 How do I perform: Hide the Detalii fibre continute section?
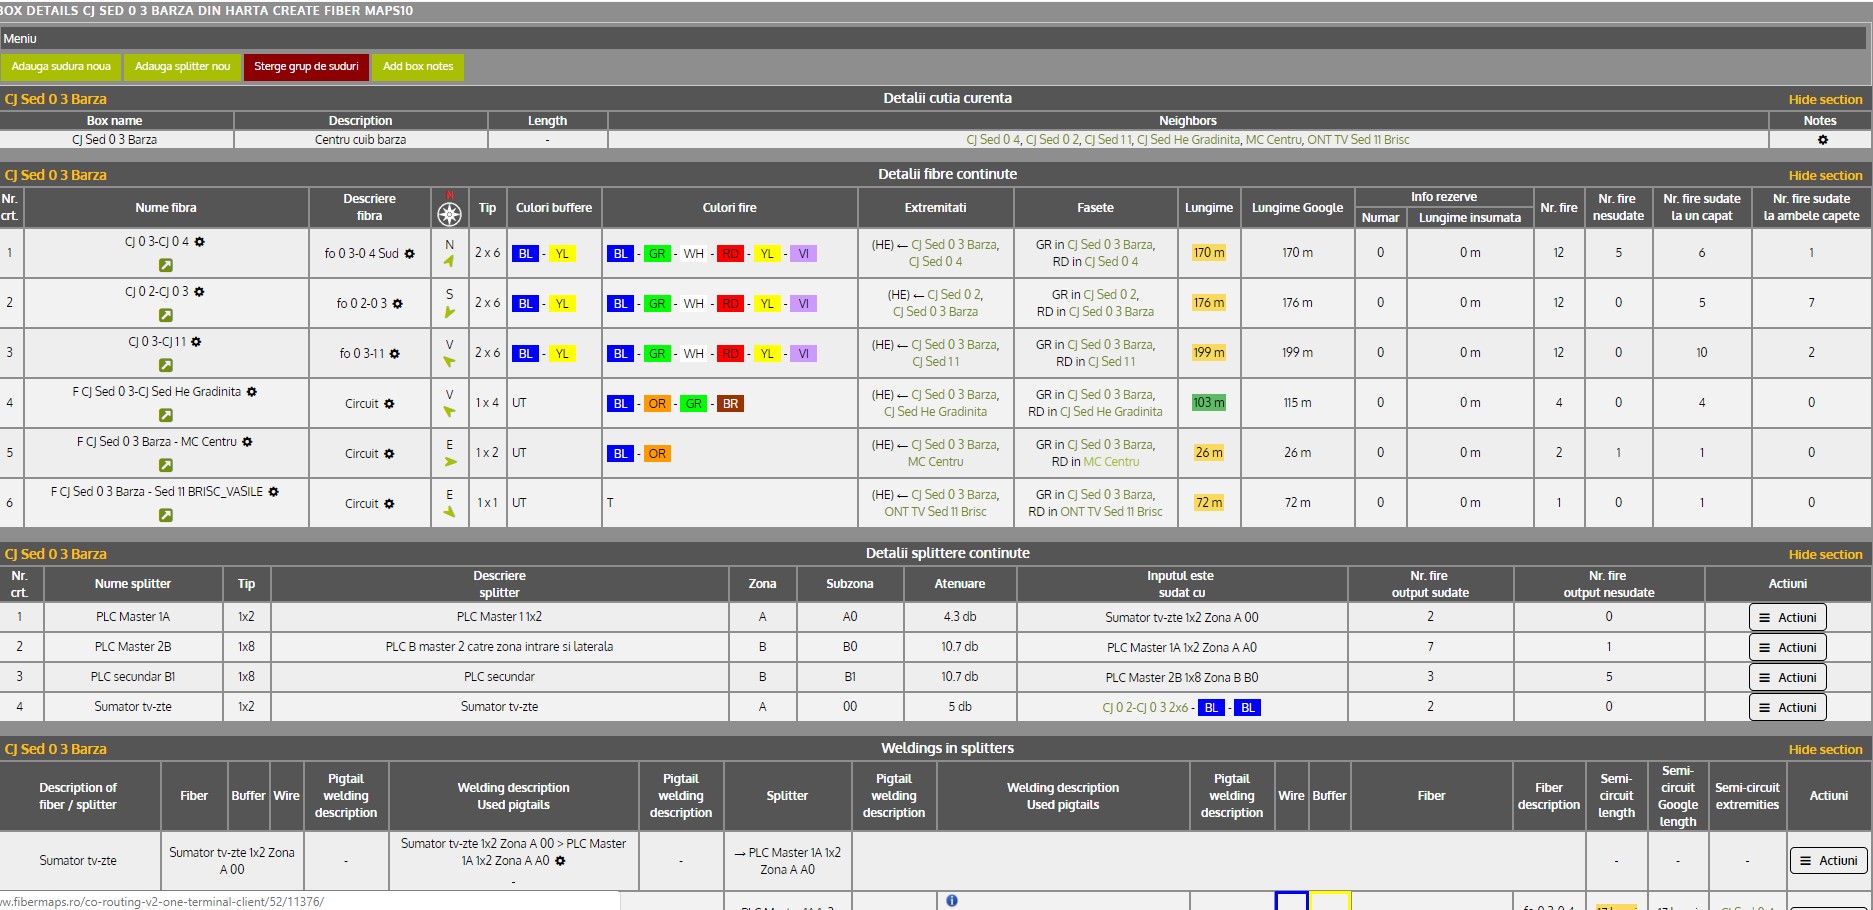coord(1825,175)
